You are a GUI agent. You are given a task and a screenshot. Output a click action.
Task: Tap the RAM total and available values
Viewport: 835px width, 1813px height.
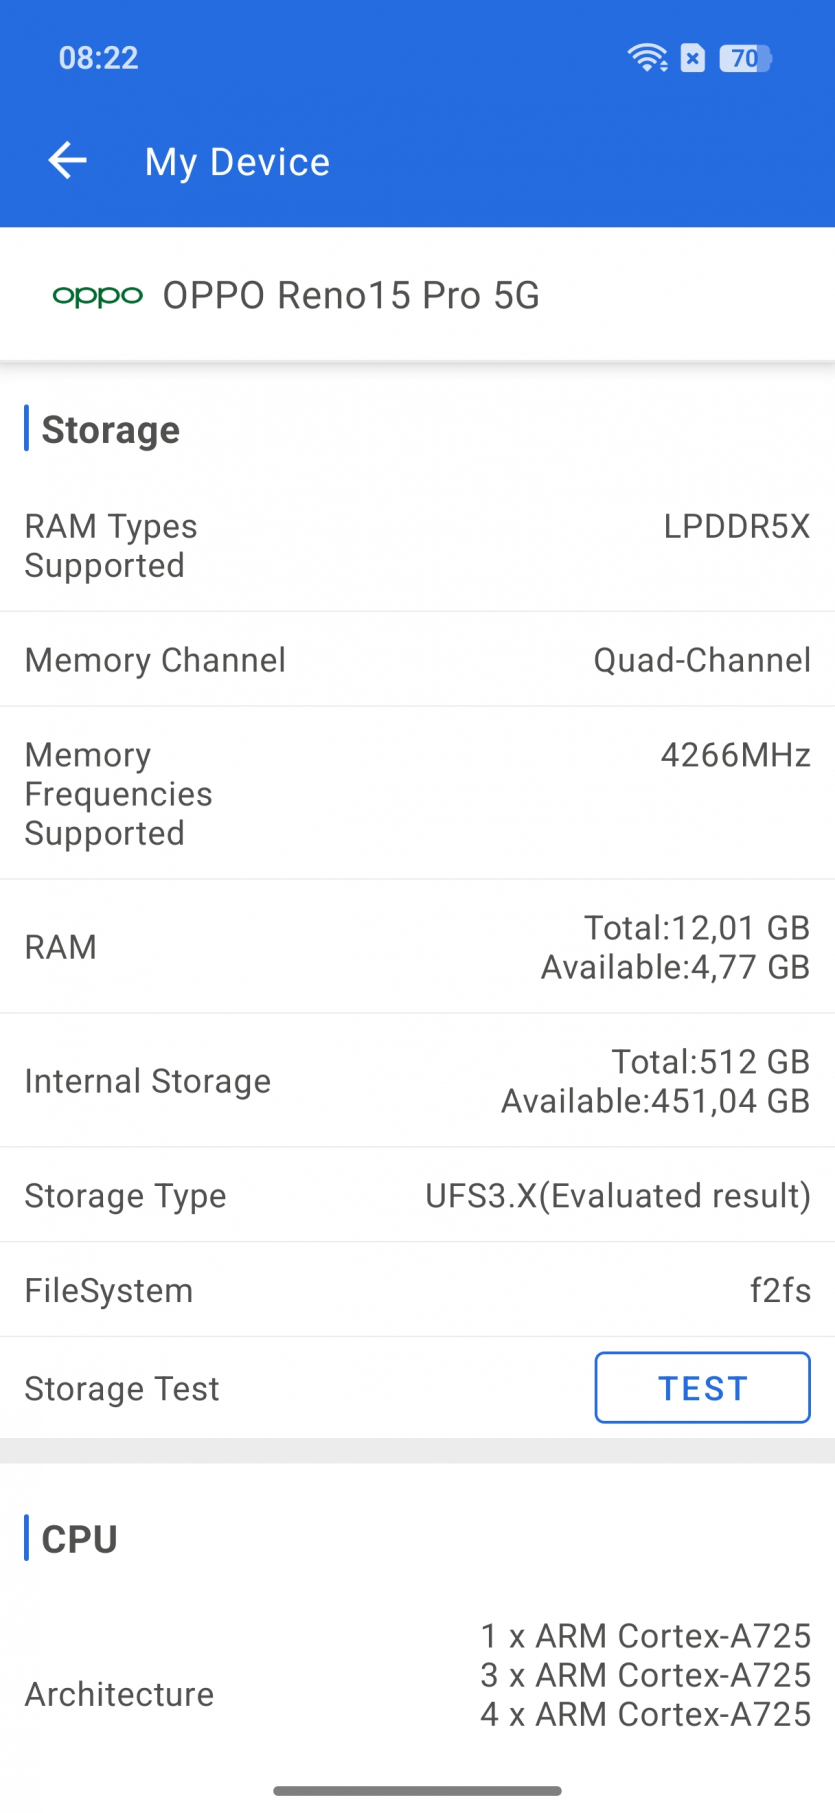(x=675, y=948)
